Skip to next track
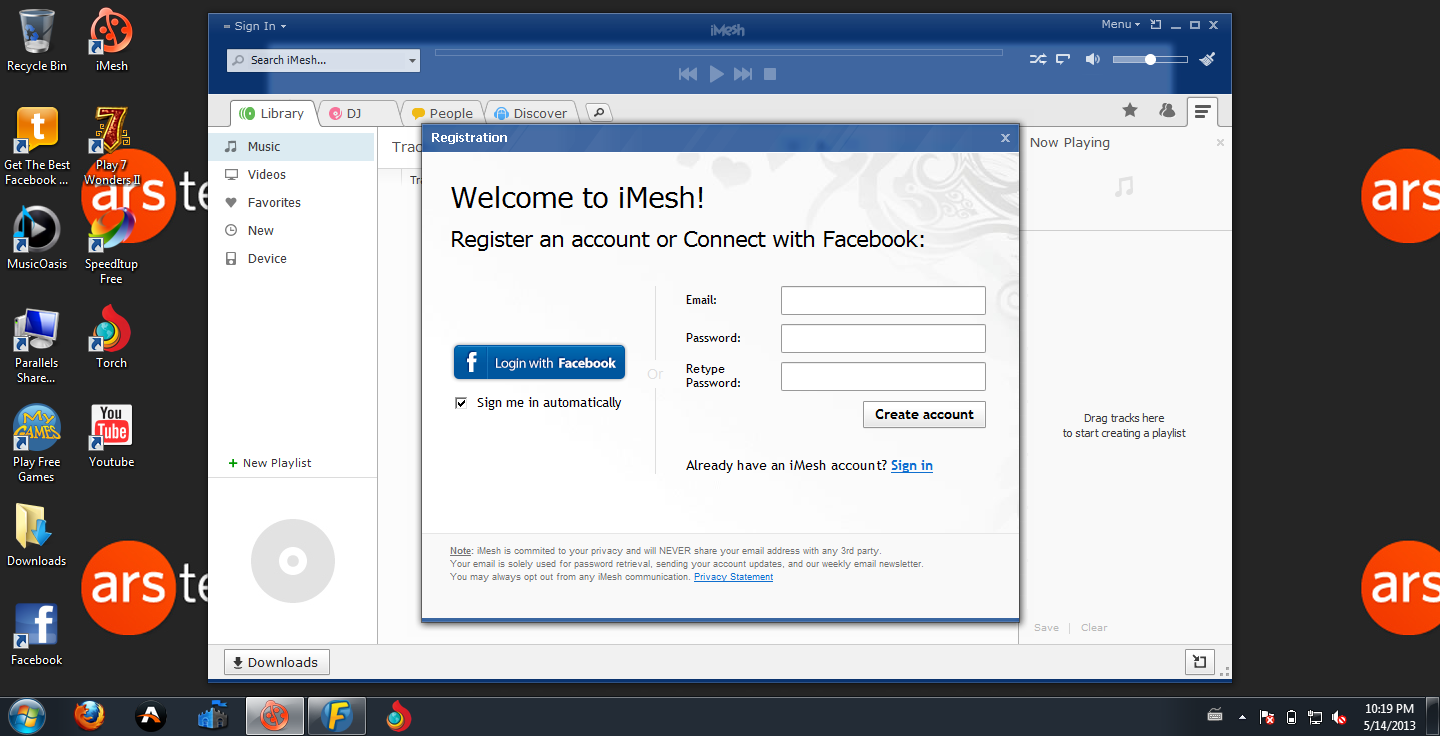 pos(743,74)
